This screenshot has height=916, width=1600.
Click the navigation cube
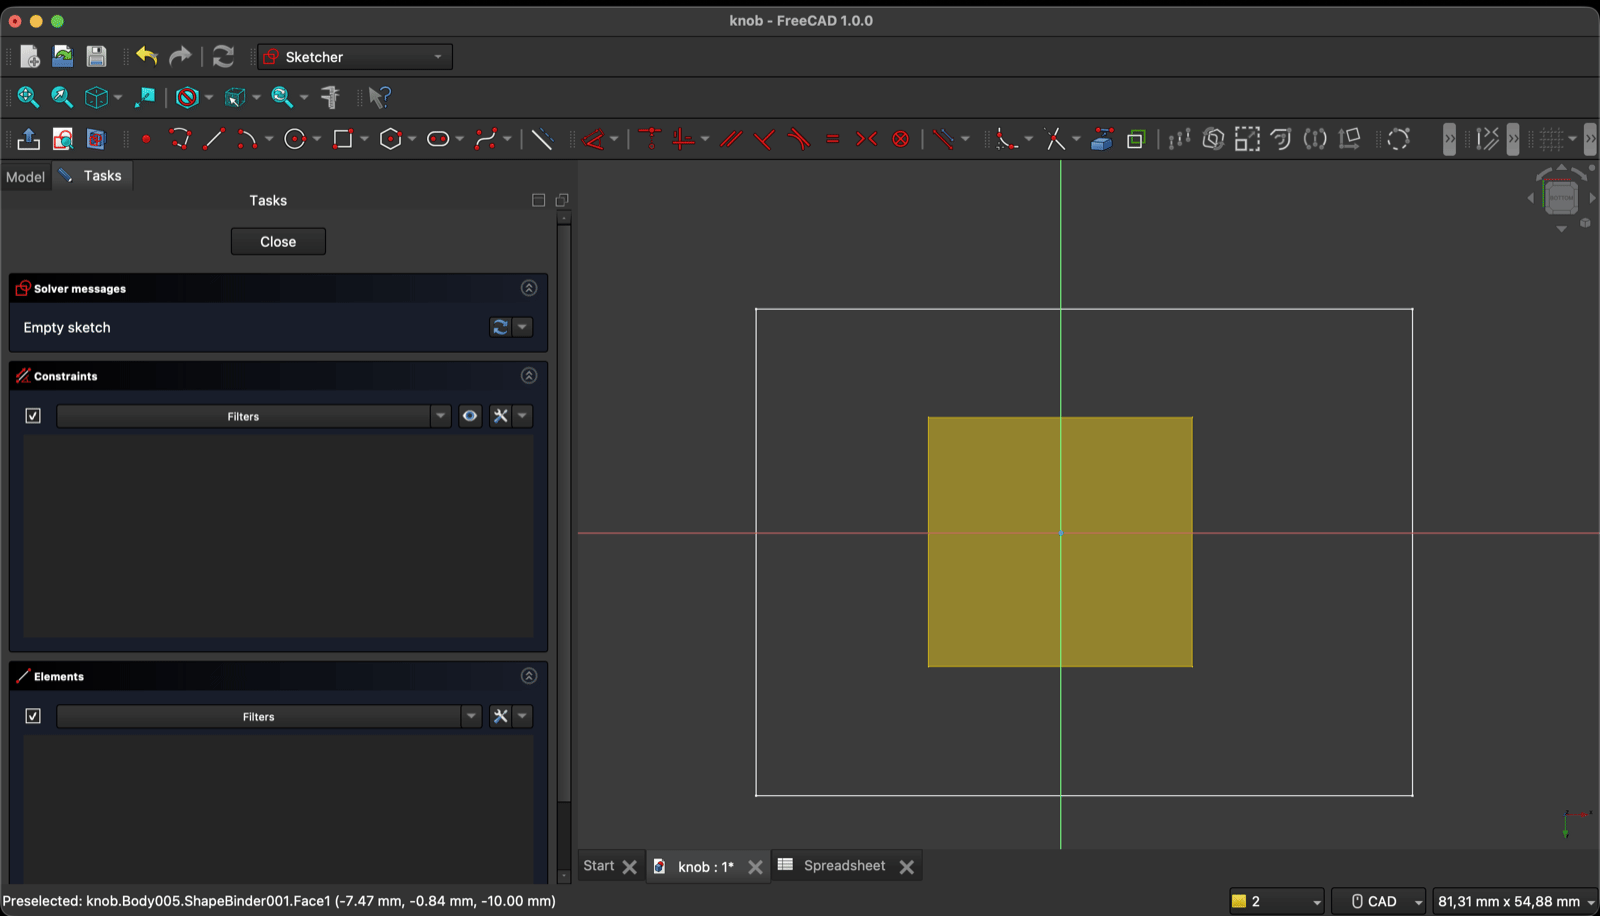pyautogui.click(x=1561, y=197)
